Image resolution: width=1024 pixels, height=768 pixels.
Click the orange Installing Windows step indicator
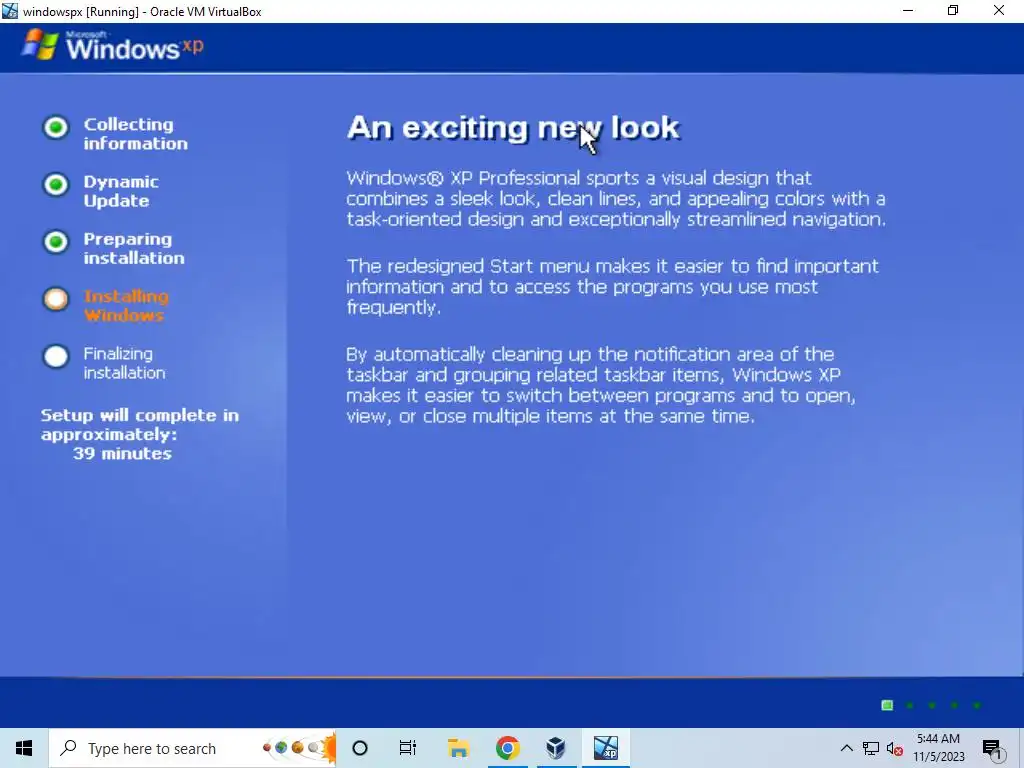coord(56,299)
